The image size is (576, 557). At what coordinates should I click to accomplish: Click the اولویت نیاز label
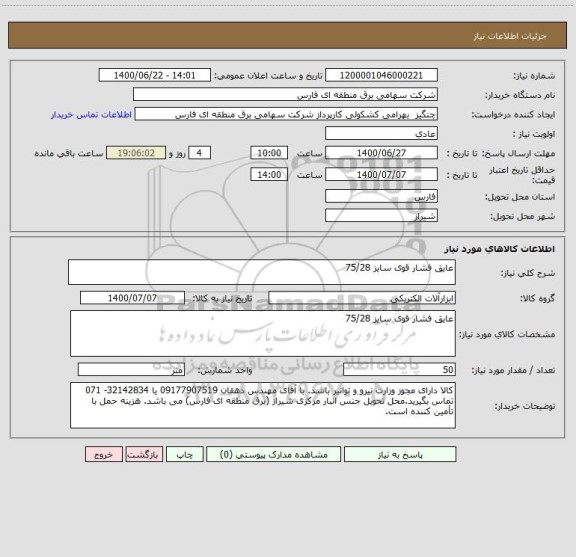click(x=534, y=134)
